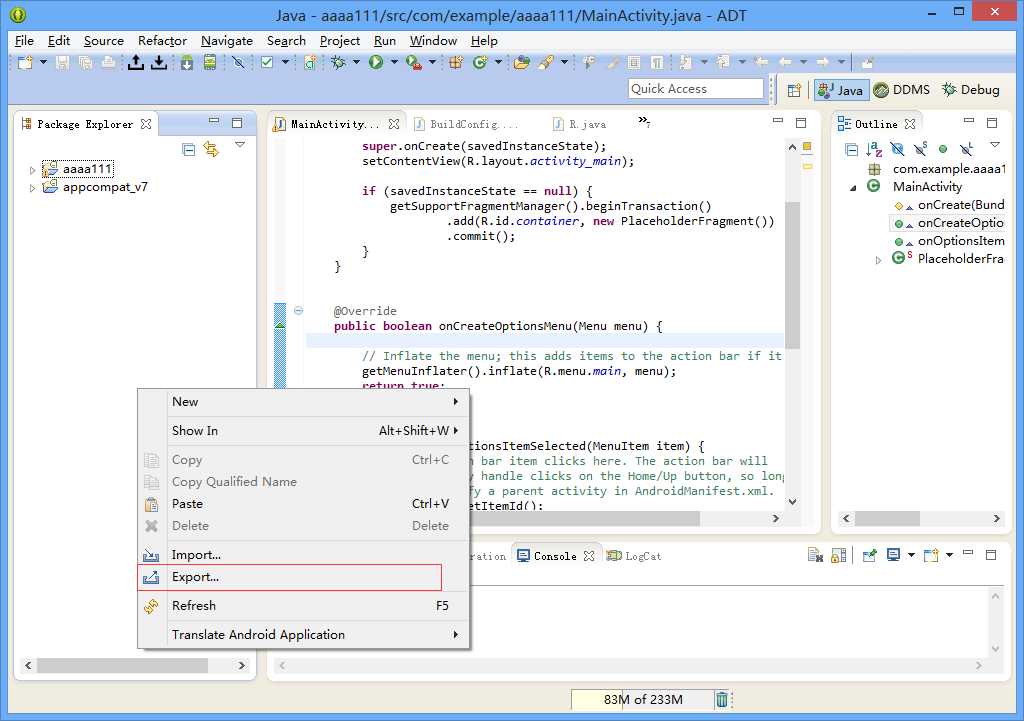Click the Run External Tools icon

(413, 63)
